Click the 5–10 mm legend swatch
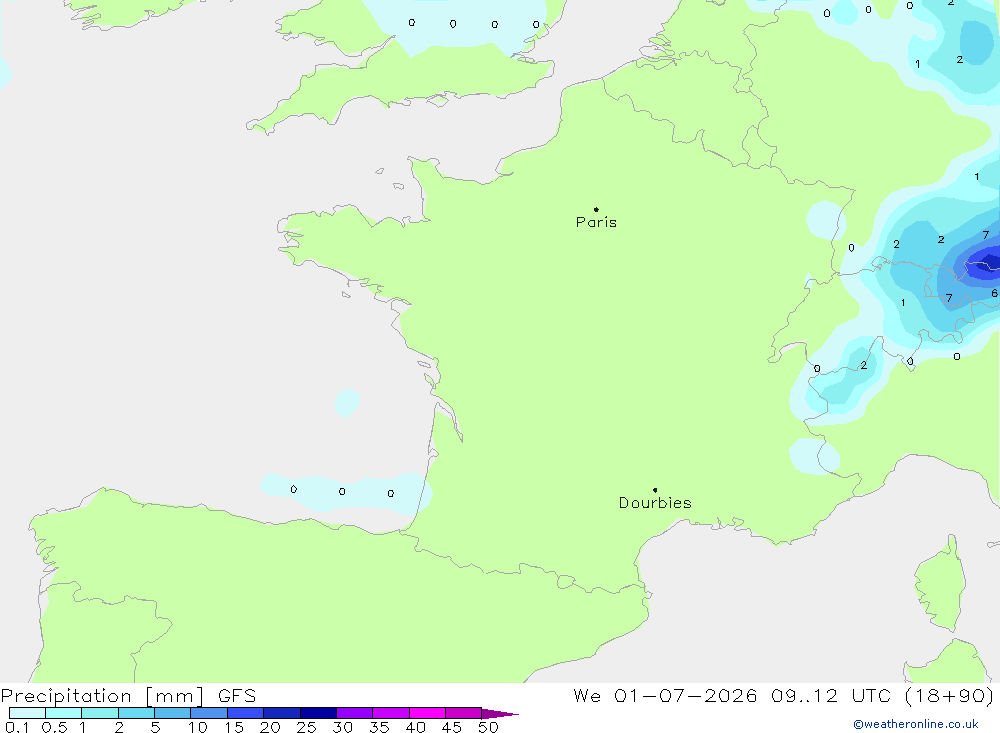 [173, 713]
